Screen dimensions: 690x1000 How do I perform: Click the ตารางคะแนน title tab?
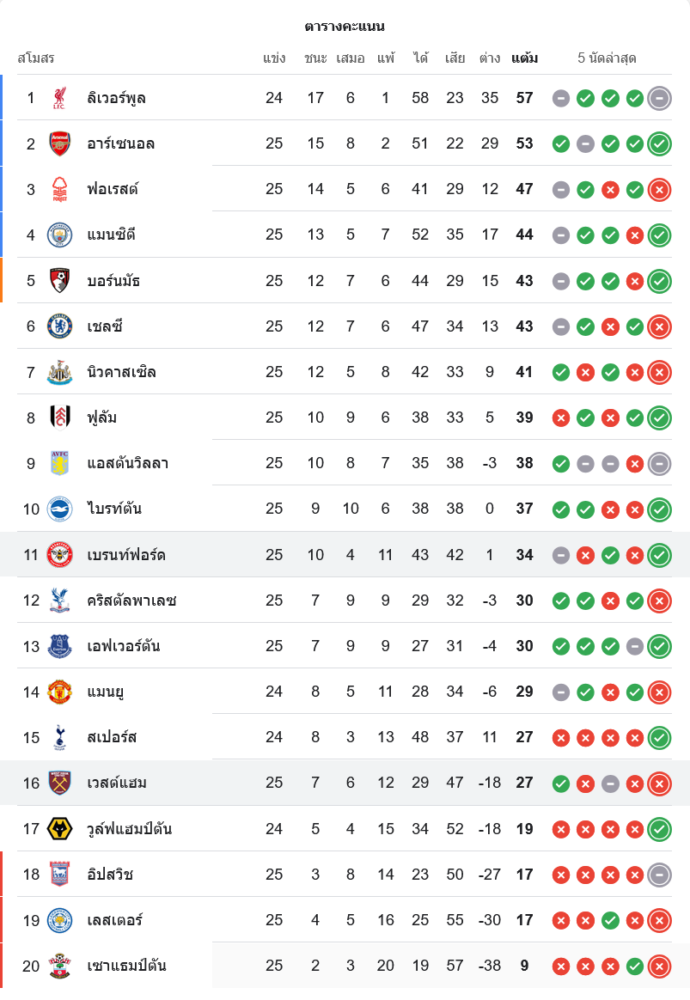click(x=345, y=26)
